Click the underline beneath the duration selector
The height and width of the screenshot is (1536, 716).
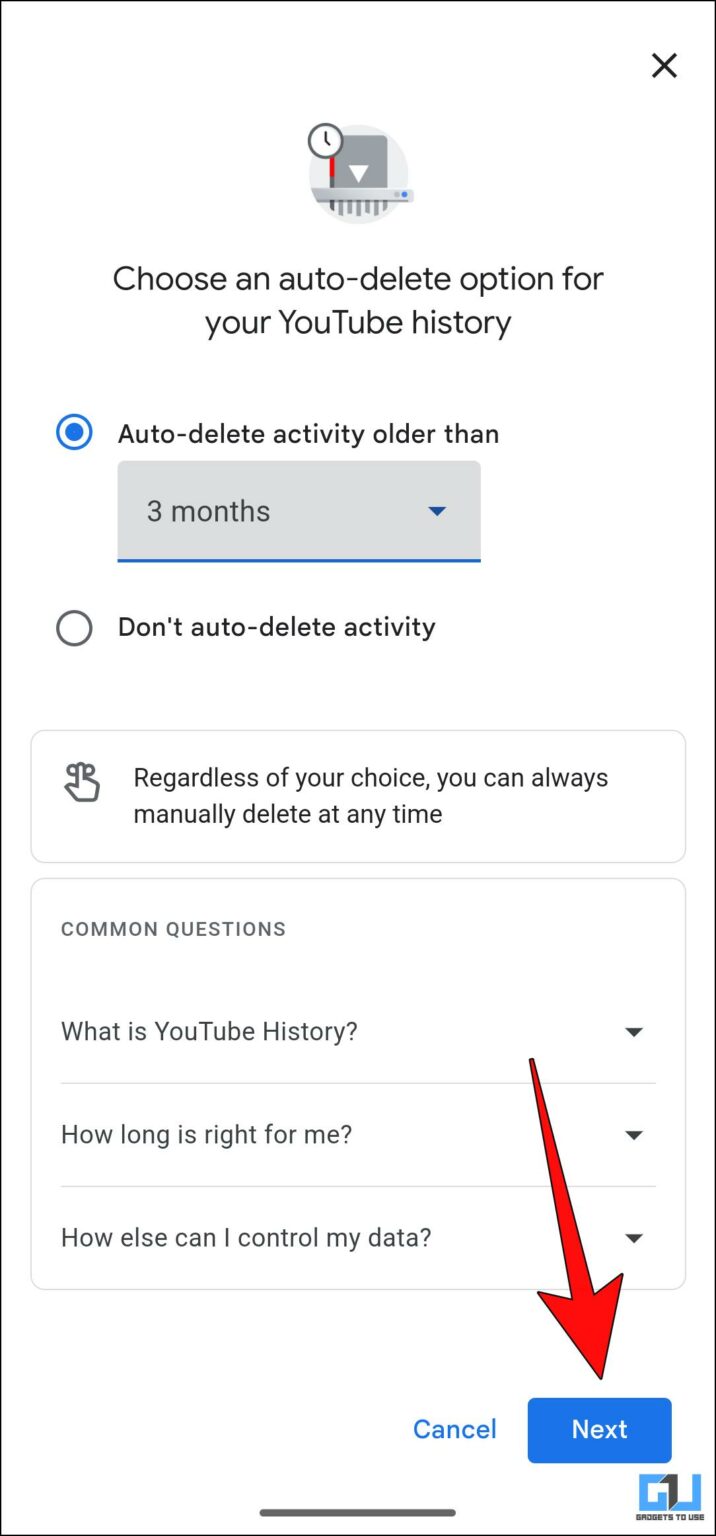point(298,561)
